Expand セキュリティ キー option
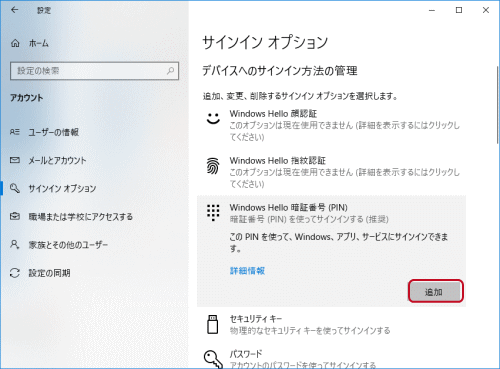This screenshot has height=369, width=500. pyautogui.click(x=331, y=324)
